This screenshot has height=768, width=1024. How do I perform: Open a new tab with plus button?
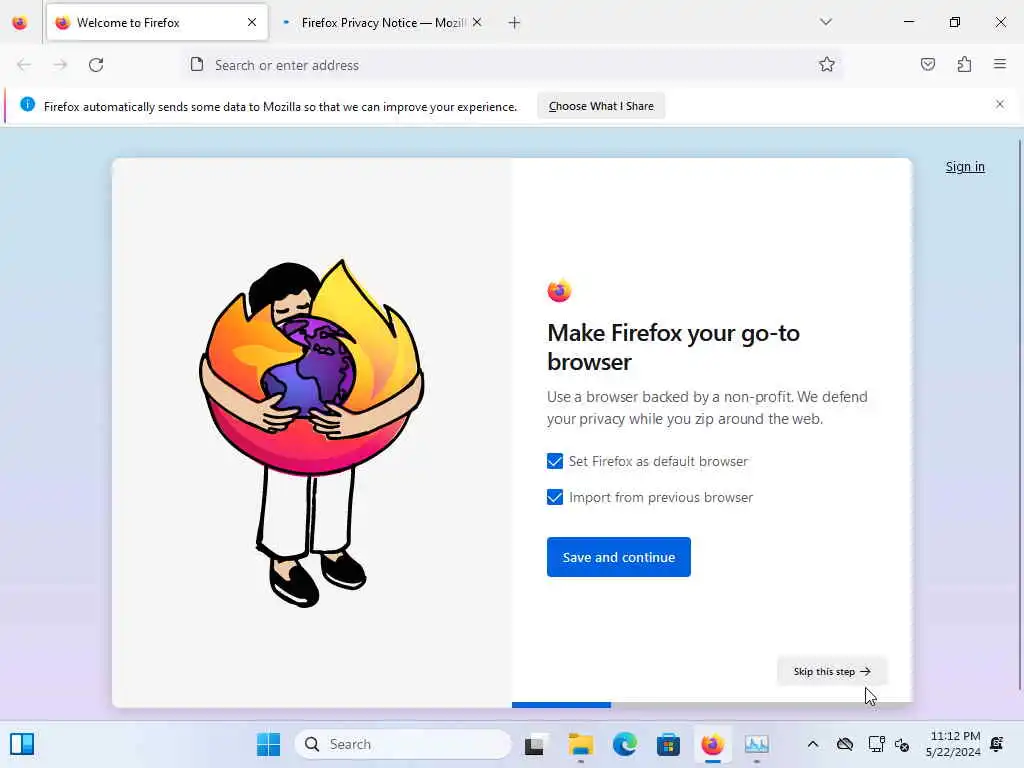(515, 23)
